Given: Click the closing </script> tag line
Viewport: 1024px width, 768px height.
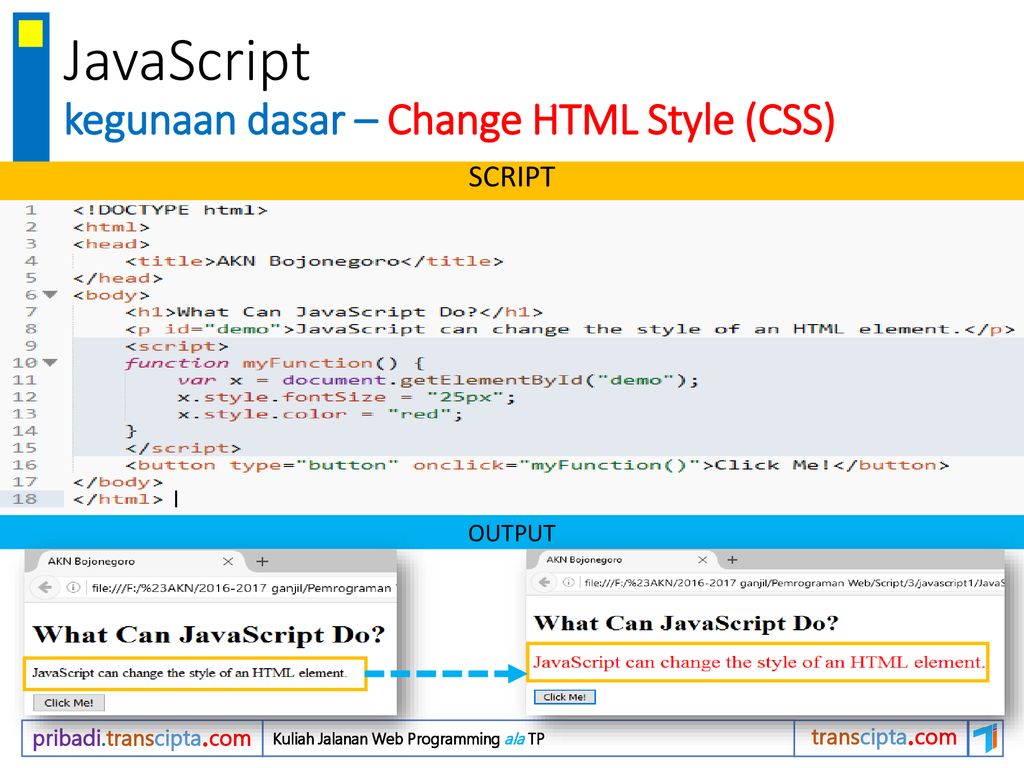Looking at the screenshot, I should (x=183, y=448).
